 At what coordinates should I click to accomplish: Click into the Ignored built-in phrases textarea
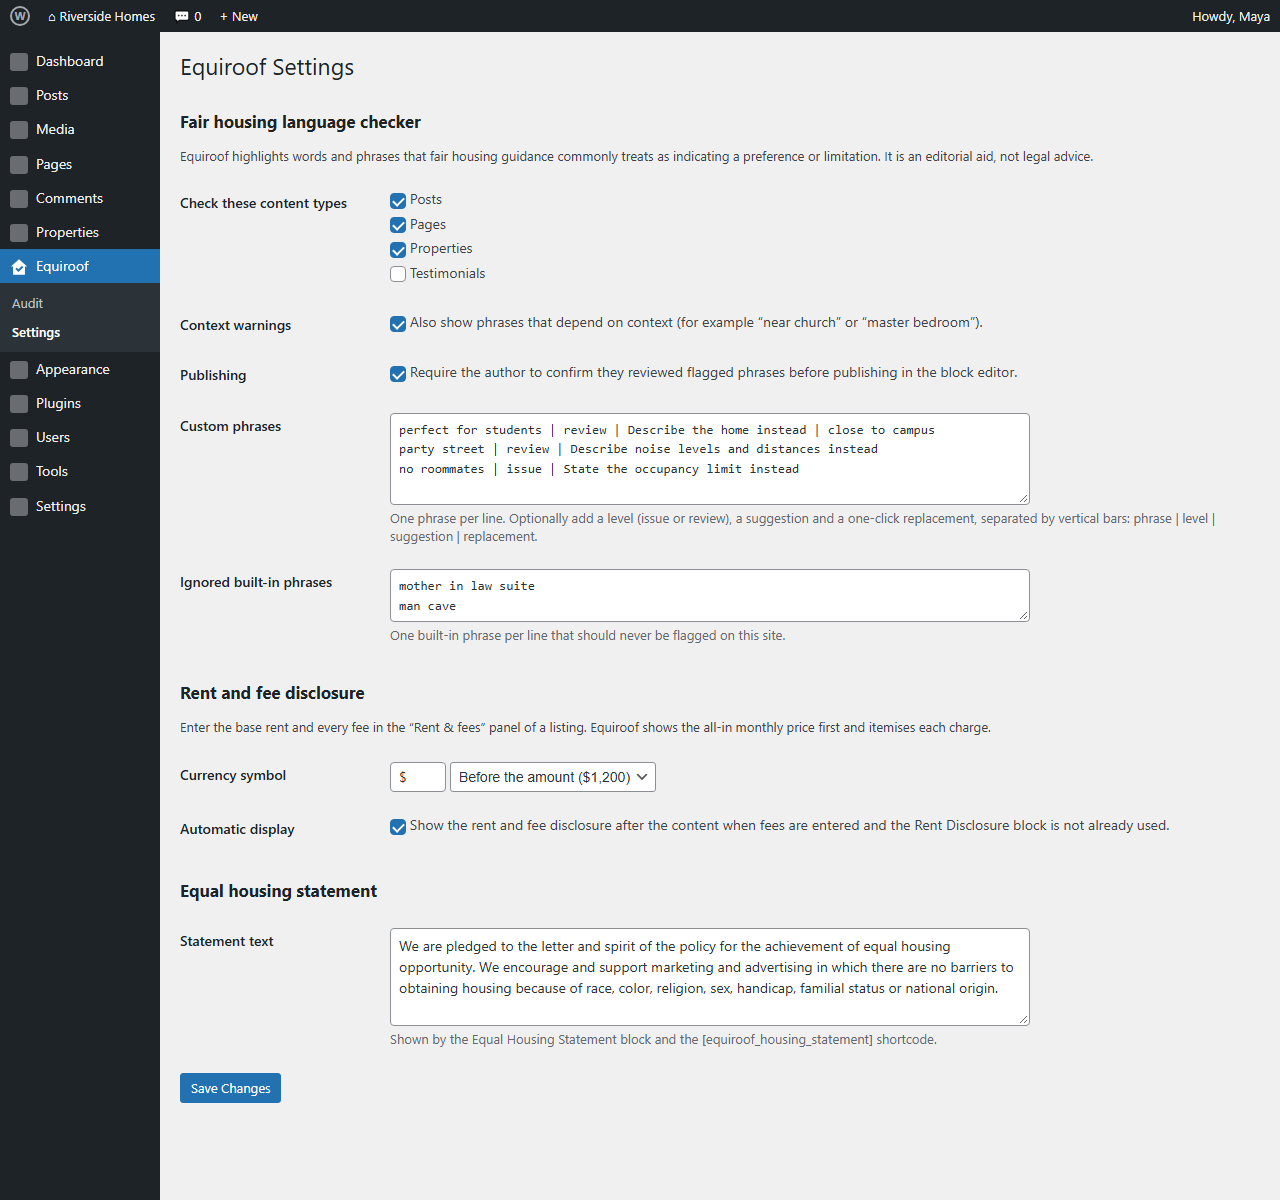tap(710, 595)
